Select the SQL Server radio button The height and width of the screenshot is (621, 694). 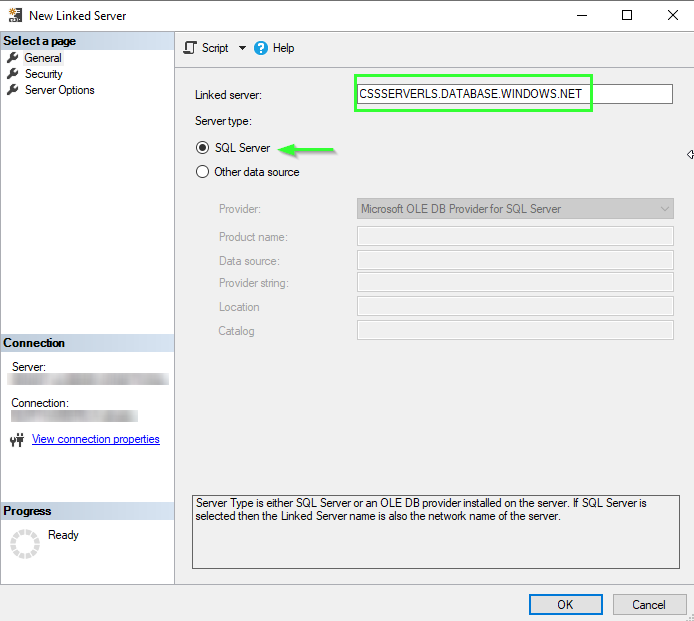[202, 148]
